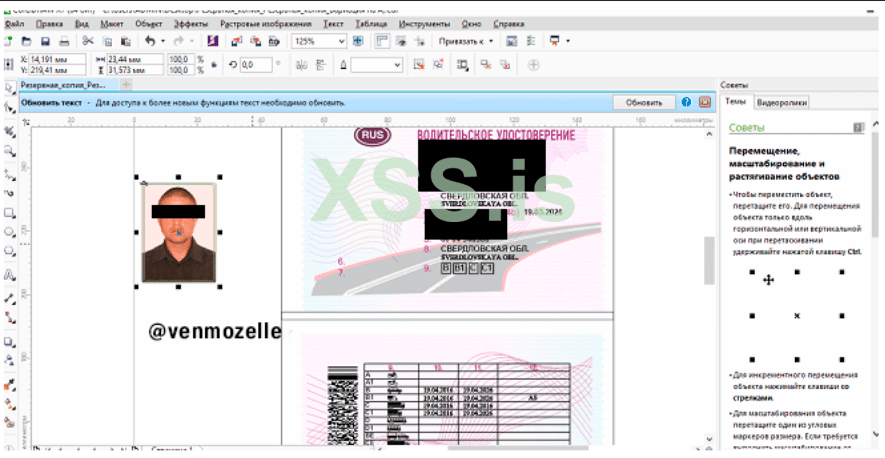
Task: Open the outline width dropdown
Action: click(x=397, y=64)
